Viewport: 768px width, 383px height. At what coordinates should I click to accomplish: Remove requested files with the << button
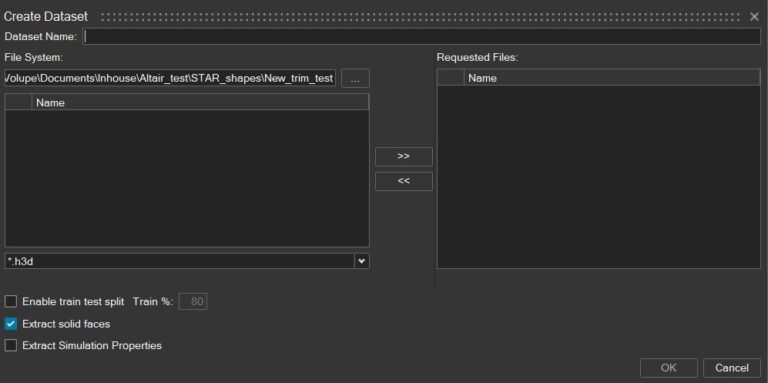tap(404, 181)
